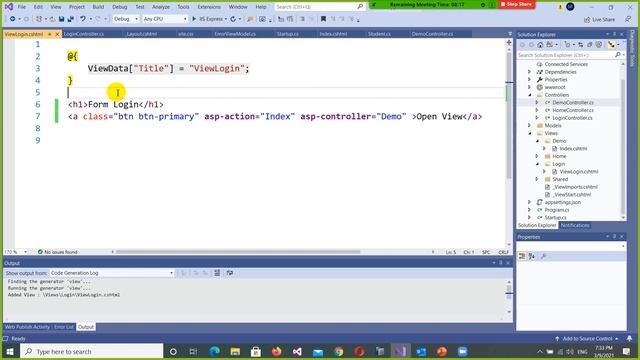This screenshot has width=640, height=360.
Task: Click the editor vertical scrollbar
Action: pyautogui.click(x=509, y=115)
